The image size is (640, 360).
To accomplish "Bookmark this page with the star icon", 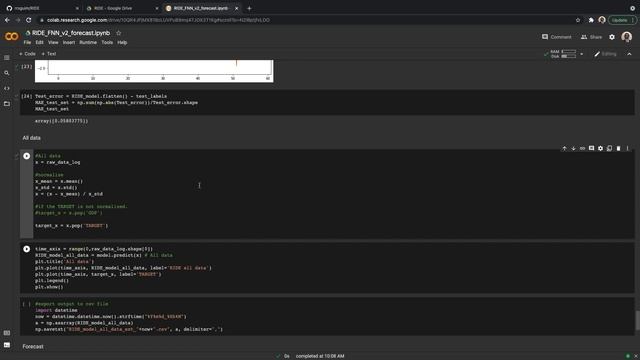I will click(x=578, y=20).
